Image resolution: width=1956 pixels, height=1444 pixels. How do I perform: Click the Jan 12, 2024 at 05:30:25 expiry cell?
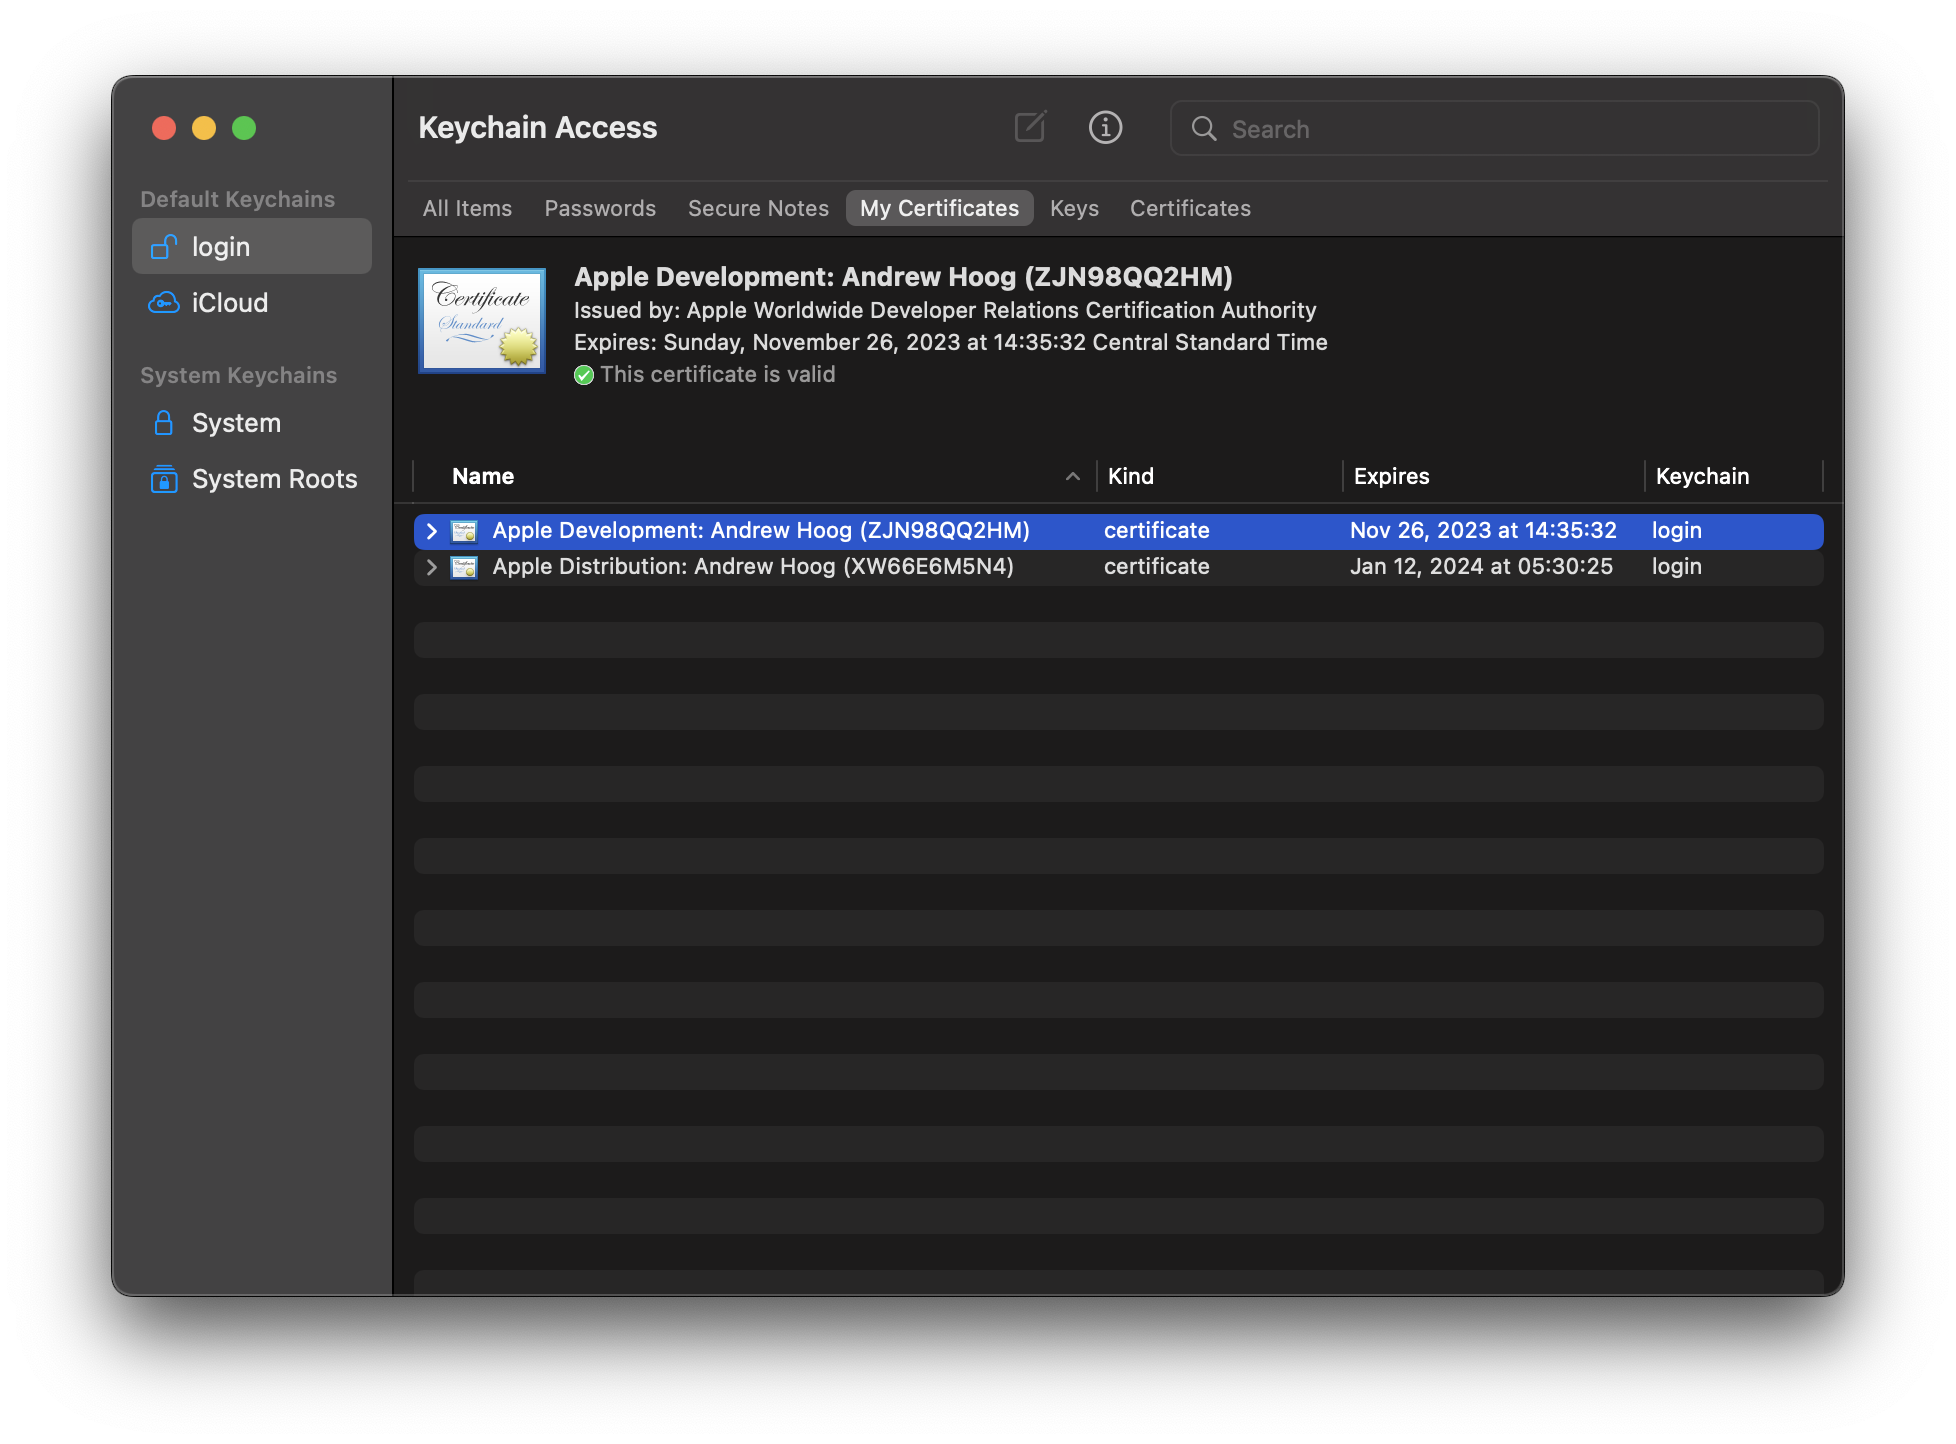(x=1481, y=567)
